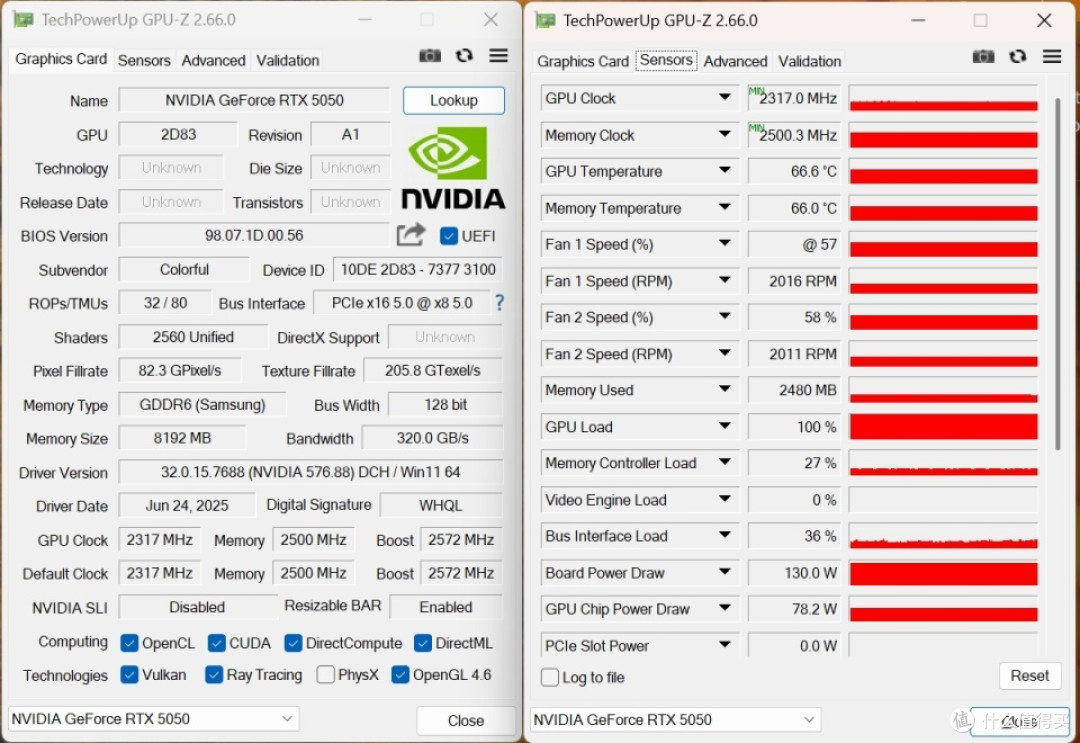Viewport: 1080px width, 743px height.
Task: Open the Fan 1 Speed (RPM) dropdown arrow
Action: pos(725,280)
